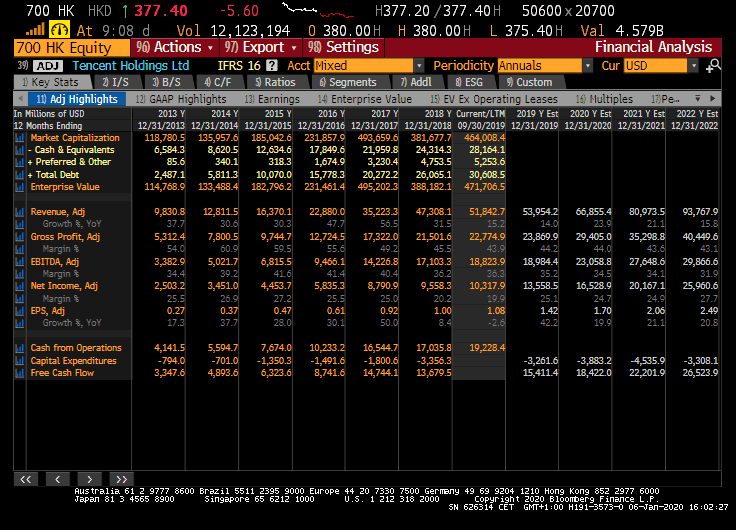Go to previous page with single-left arrow
736x530 pixels.
point(58,479)
